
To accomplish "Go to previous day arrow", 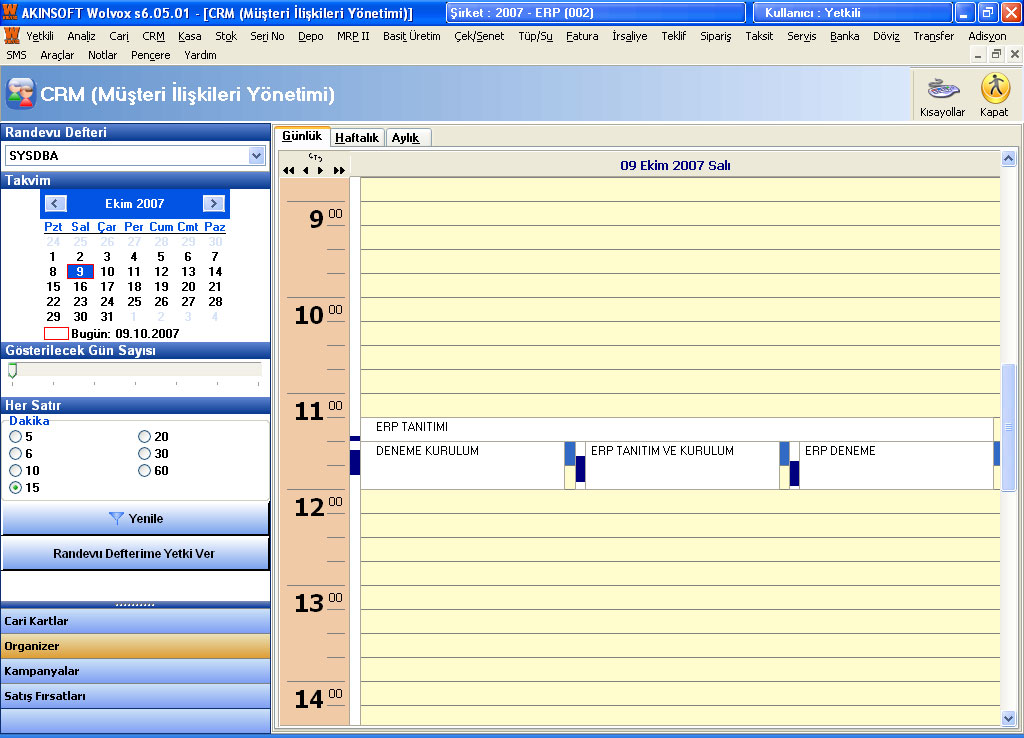I will tap(306, 170).
